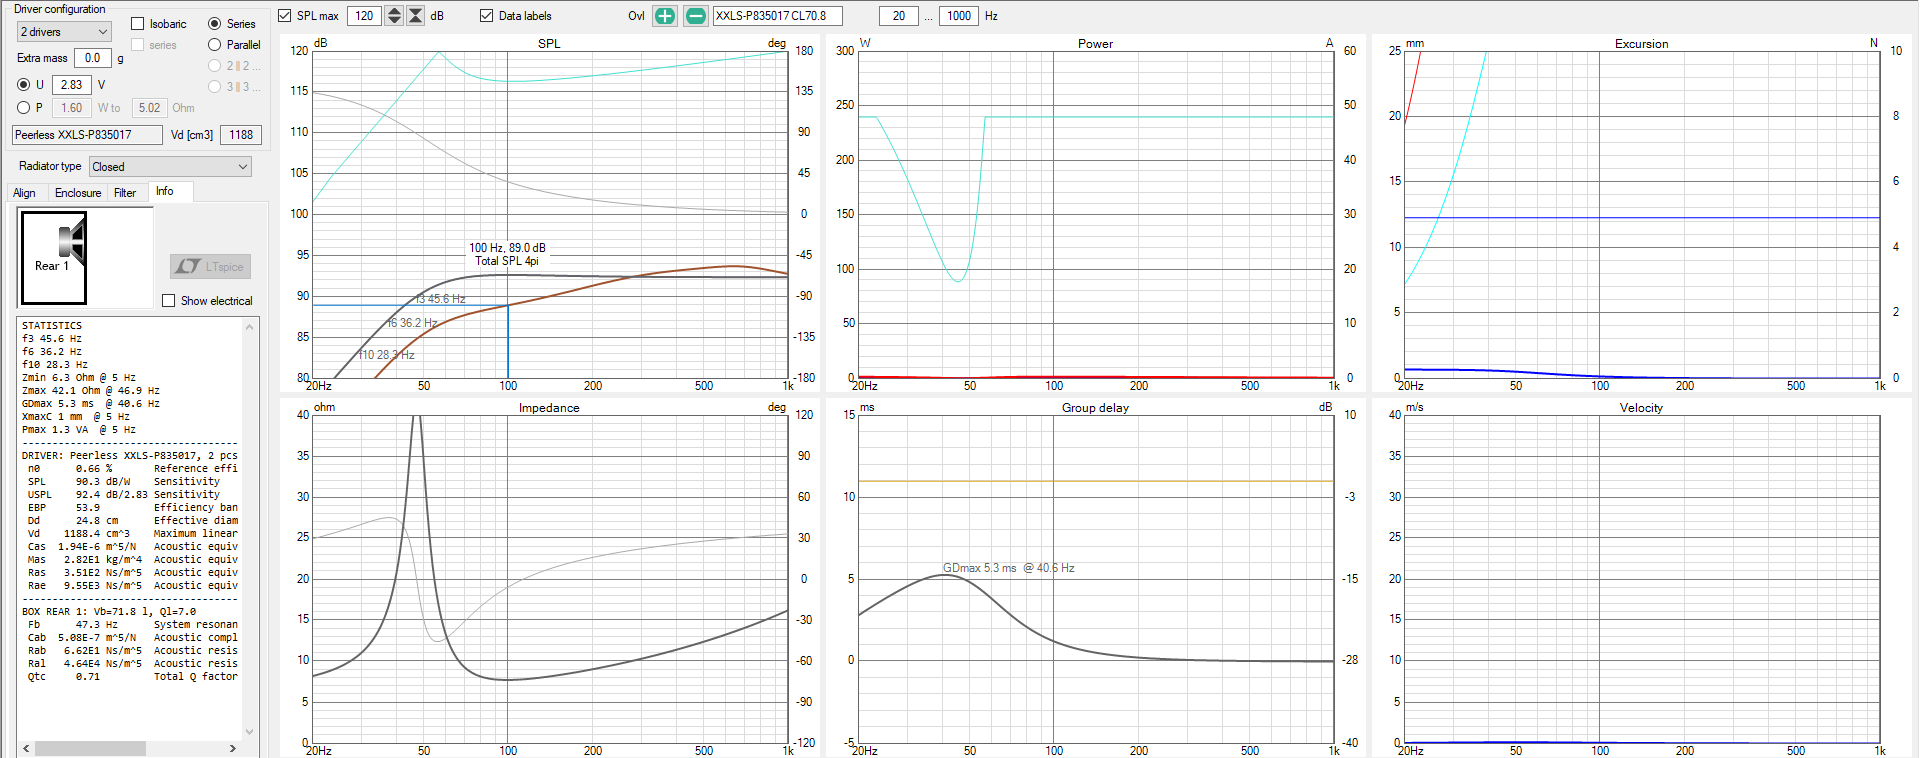This screenshot has height=758, width=1920.
Task: Select the Parallel wiring radio button
Action: click(215, 45)
